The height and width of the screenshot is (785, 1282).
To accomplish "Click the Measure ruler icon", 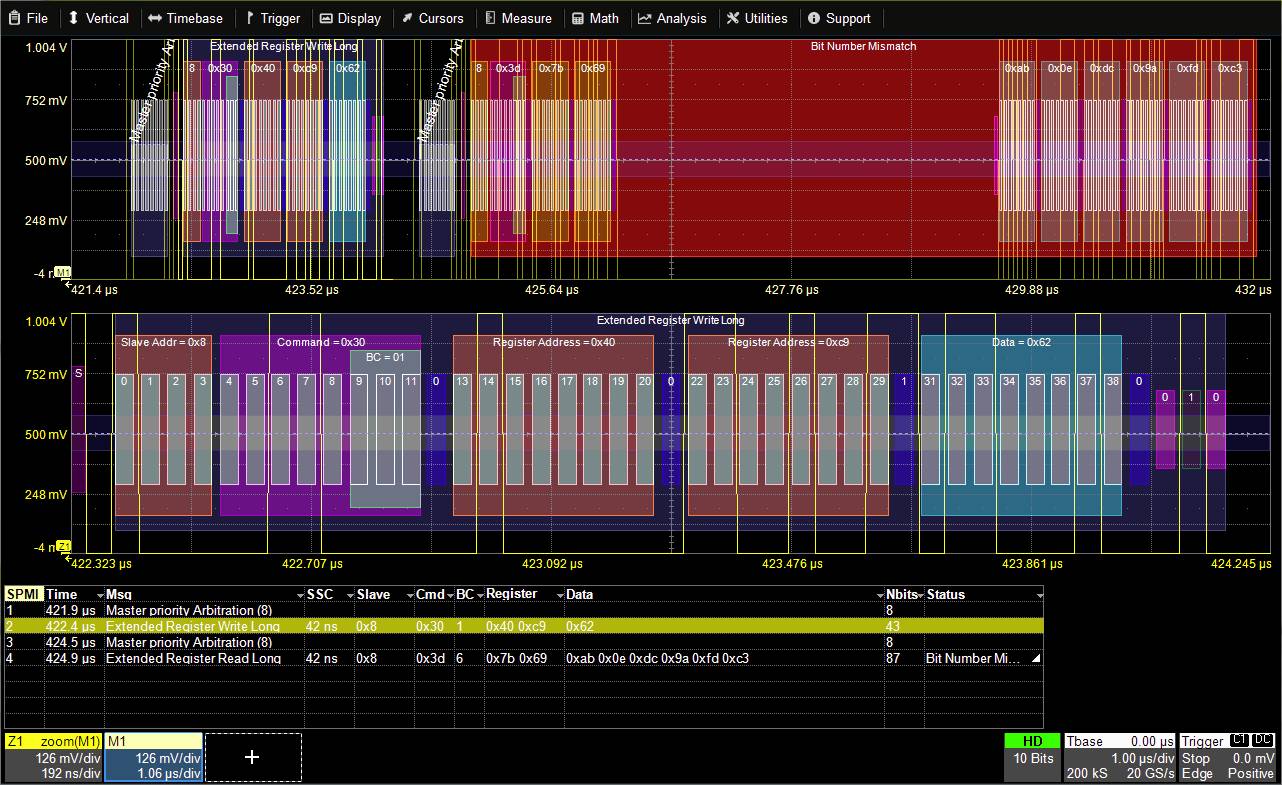I will (489, 17).
